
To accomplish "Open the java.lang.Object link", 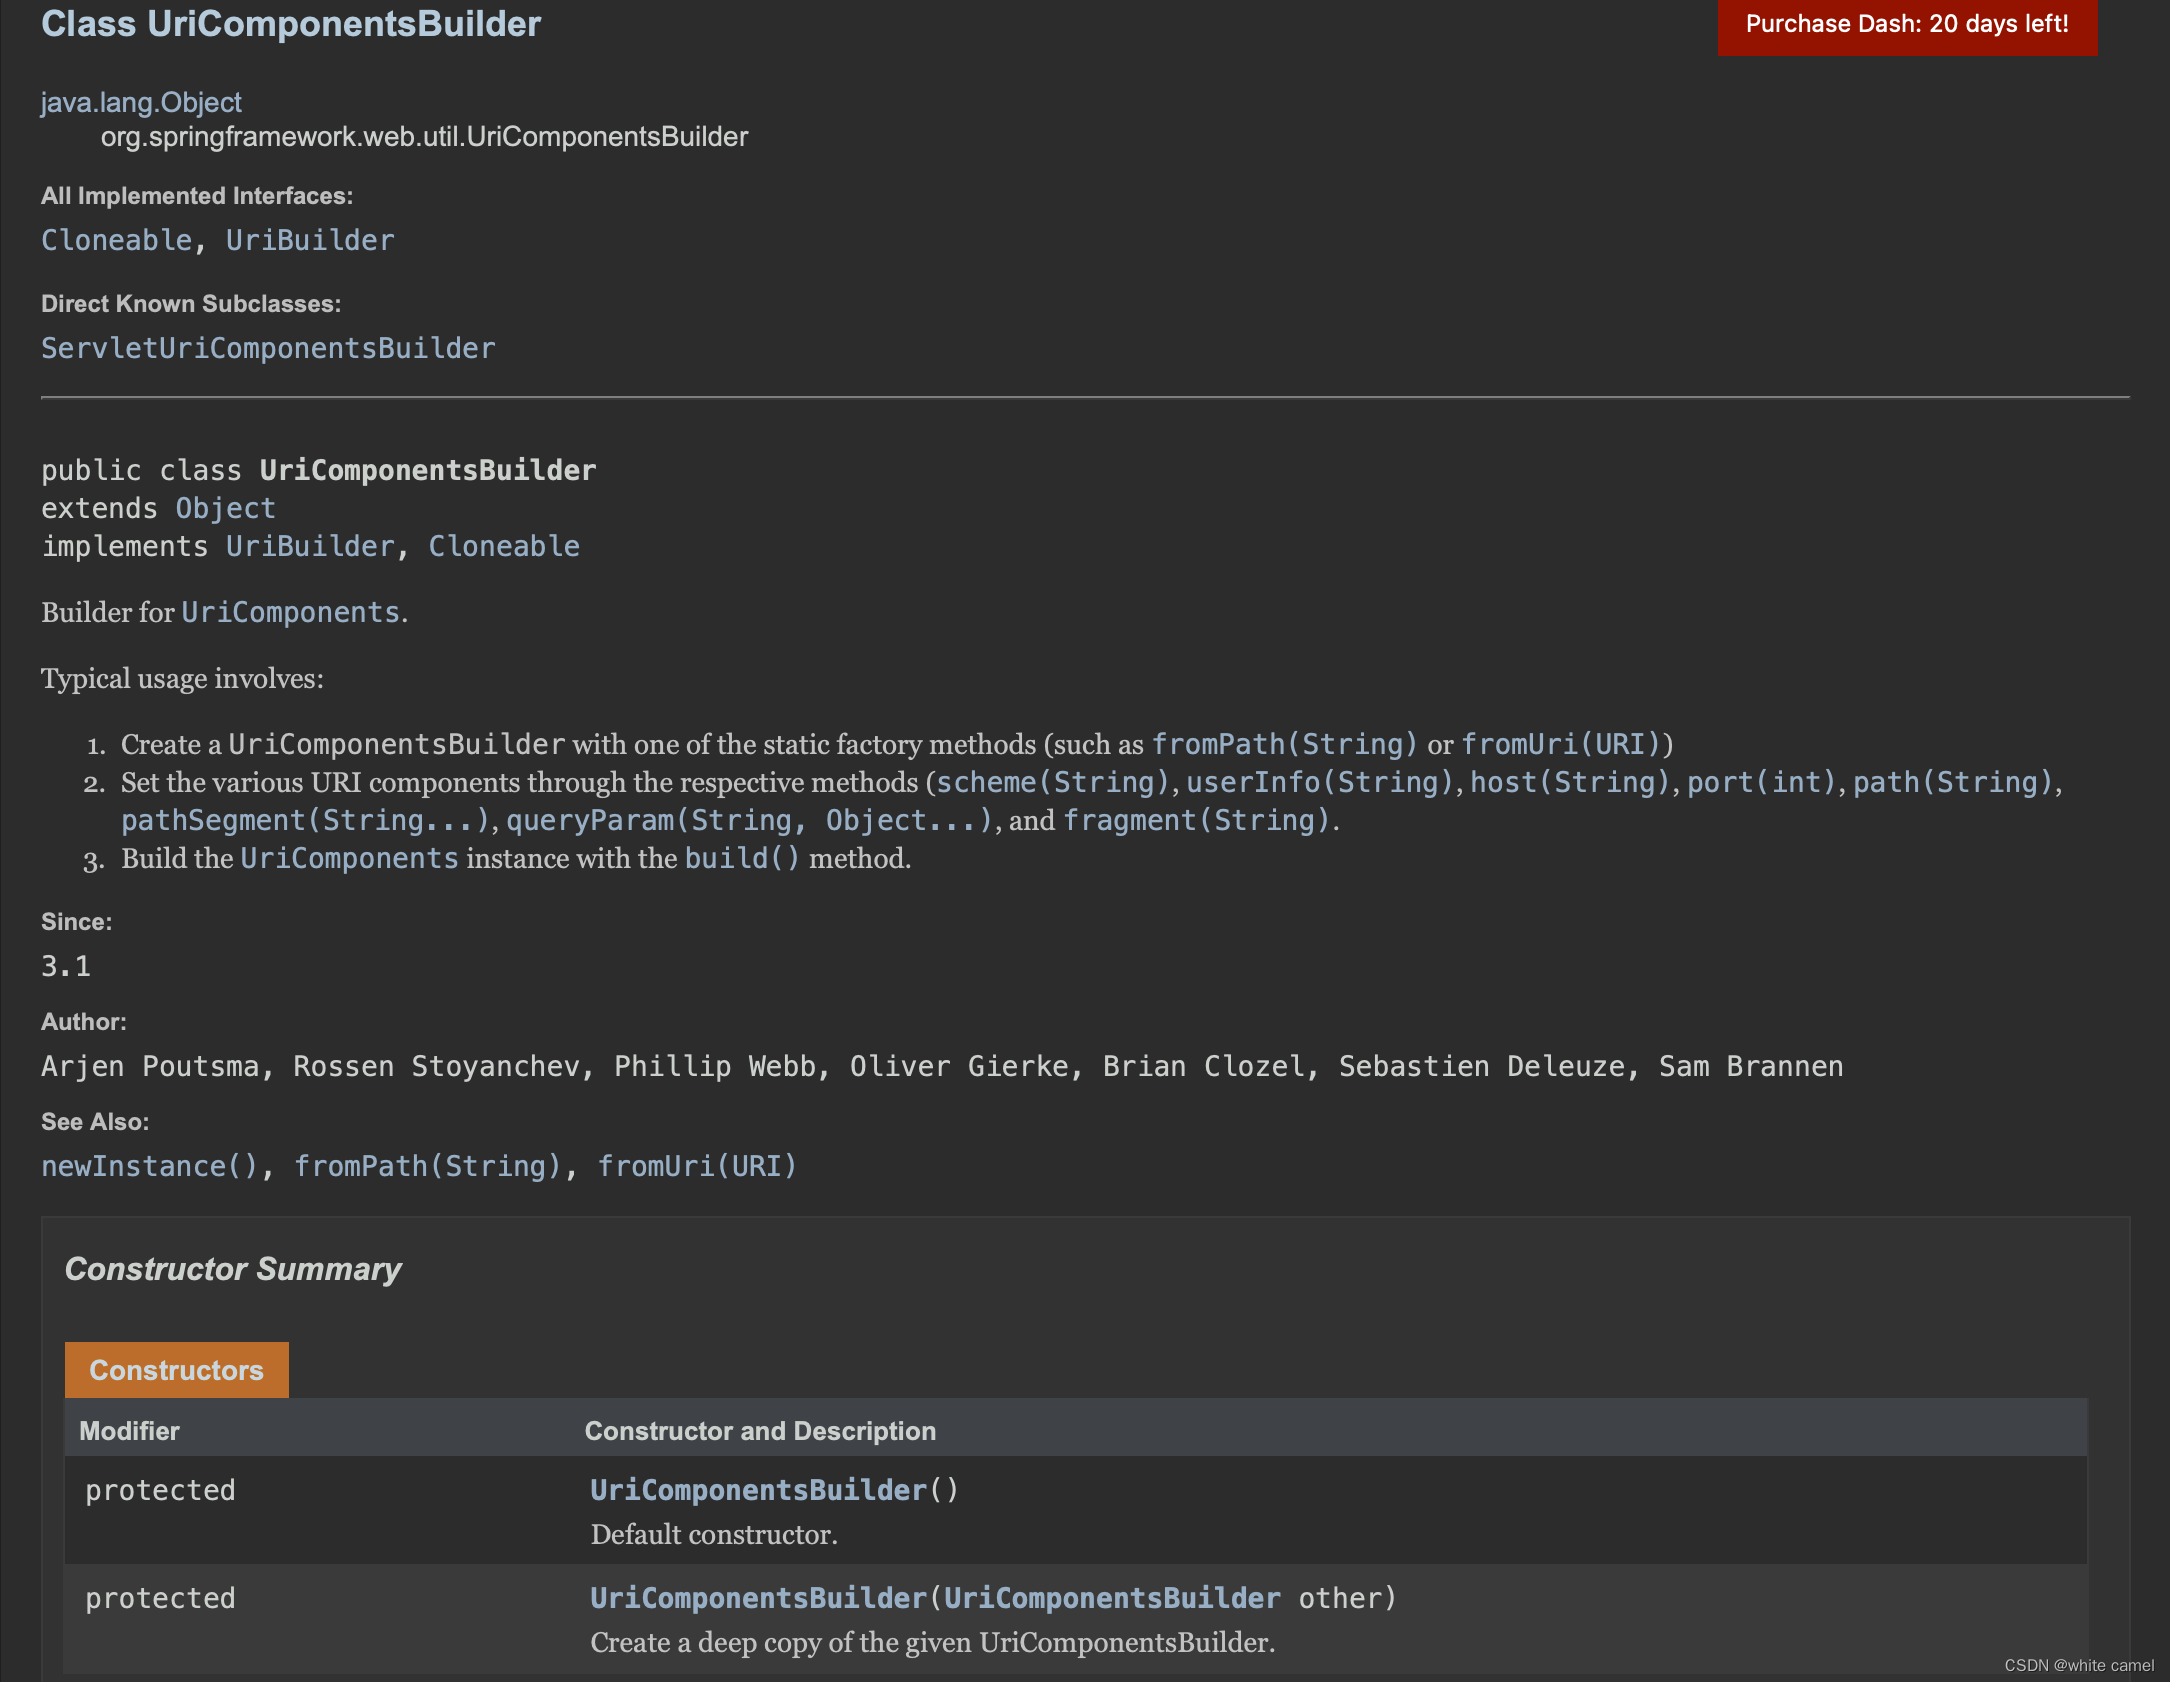I will coord(141,102).
